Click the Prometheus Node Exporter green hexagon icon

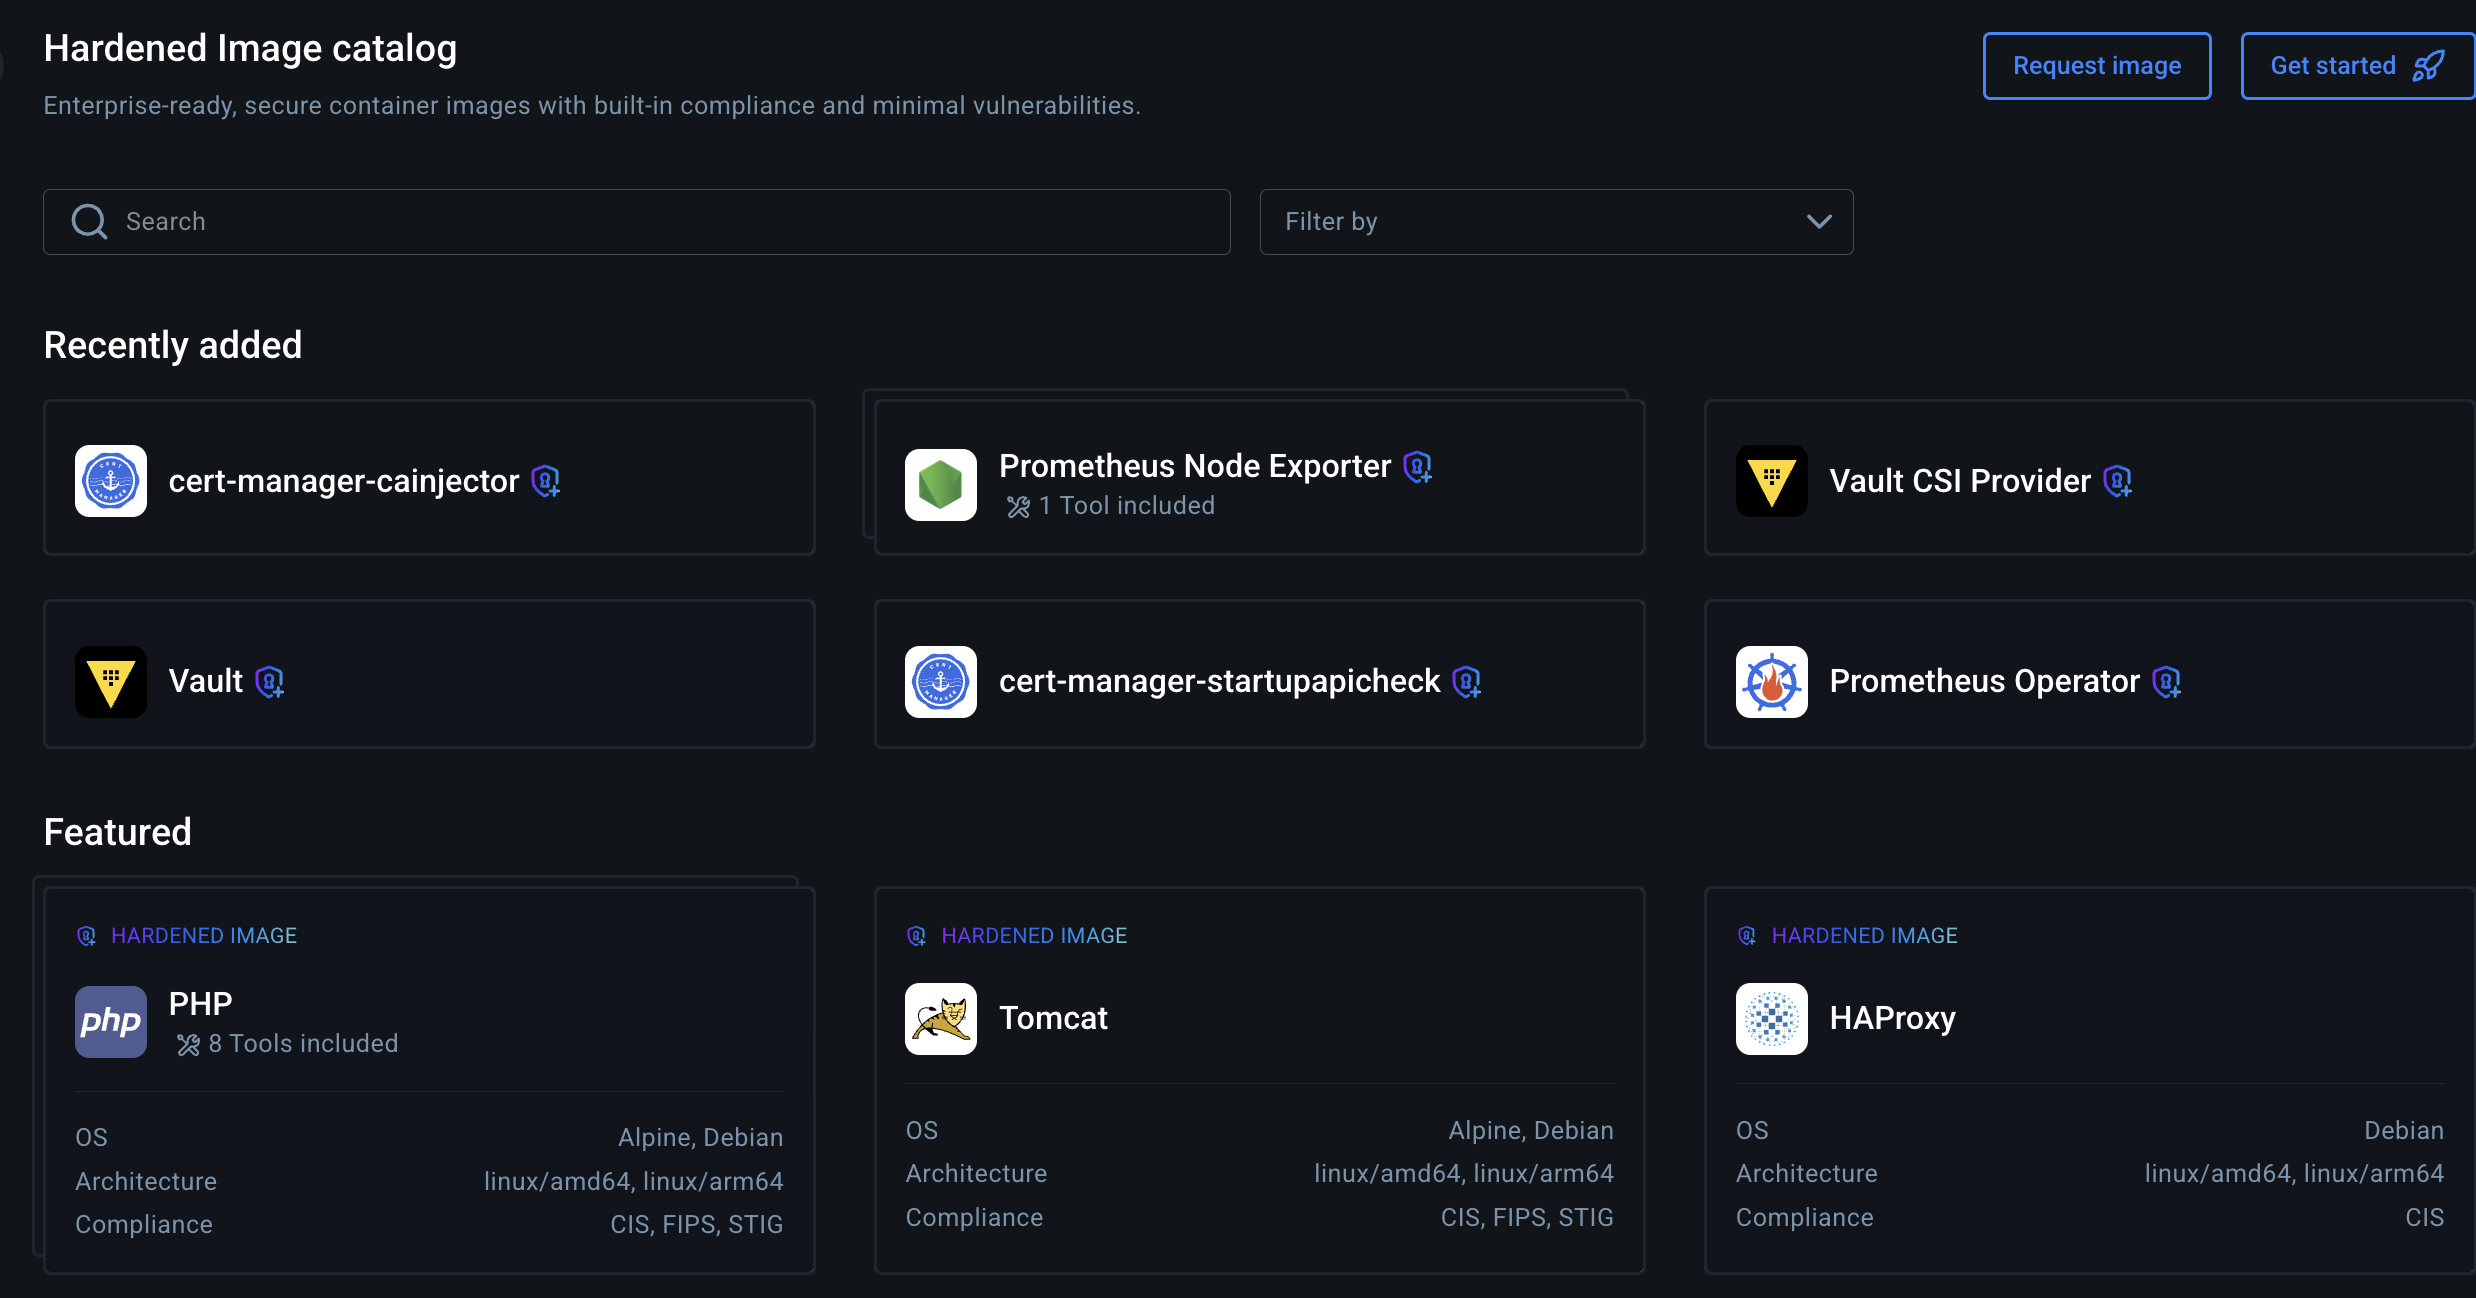(x=940, y=485)
